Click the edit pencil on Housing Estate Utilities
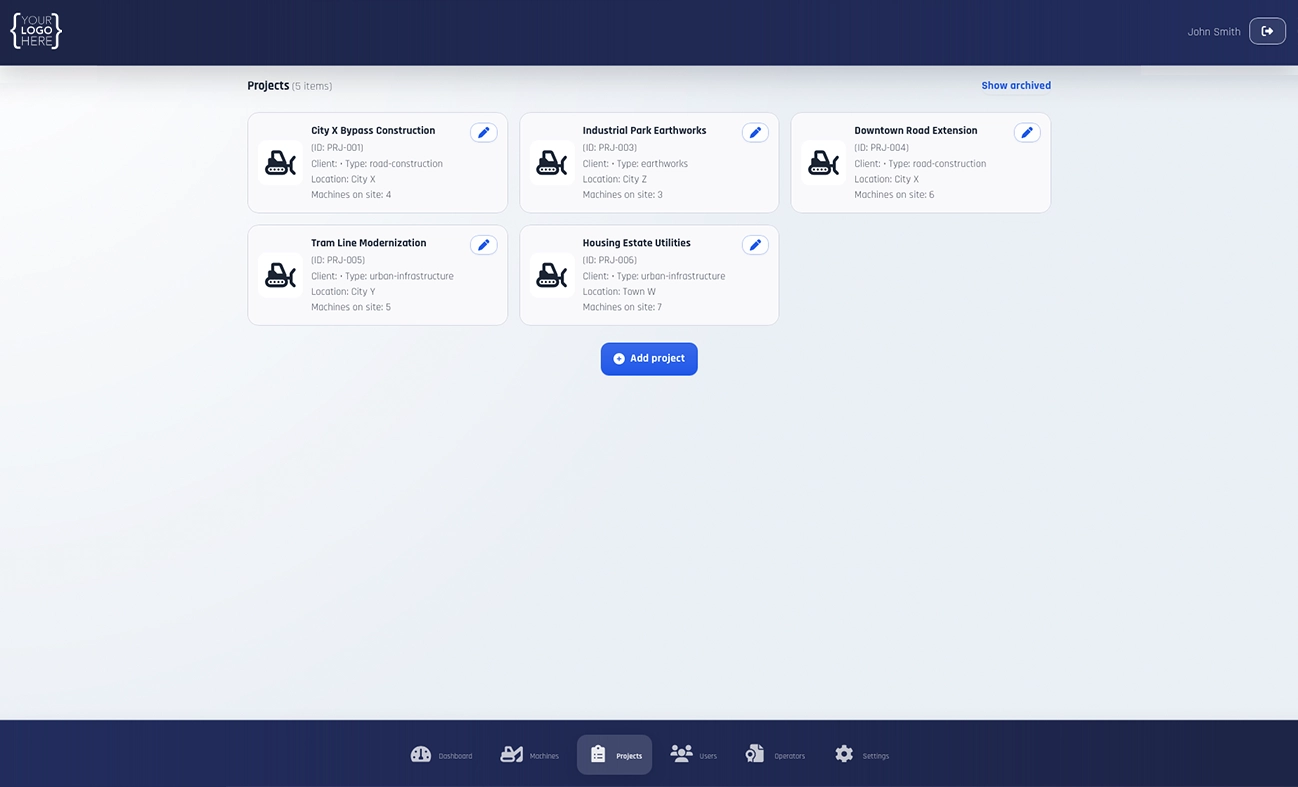Viewport: 1298px width, 787px height. pyautogui.click(x=755, y=244)
